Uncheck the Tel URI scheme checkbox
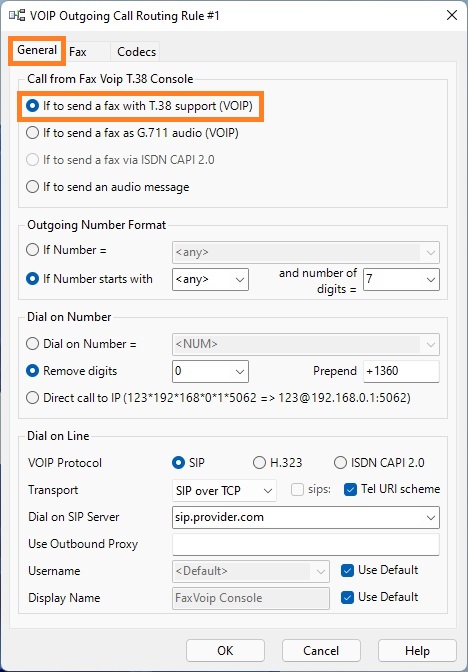 coord(350,490)
